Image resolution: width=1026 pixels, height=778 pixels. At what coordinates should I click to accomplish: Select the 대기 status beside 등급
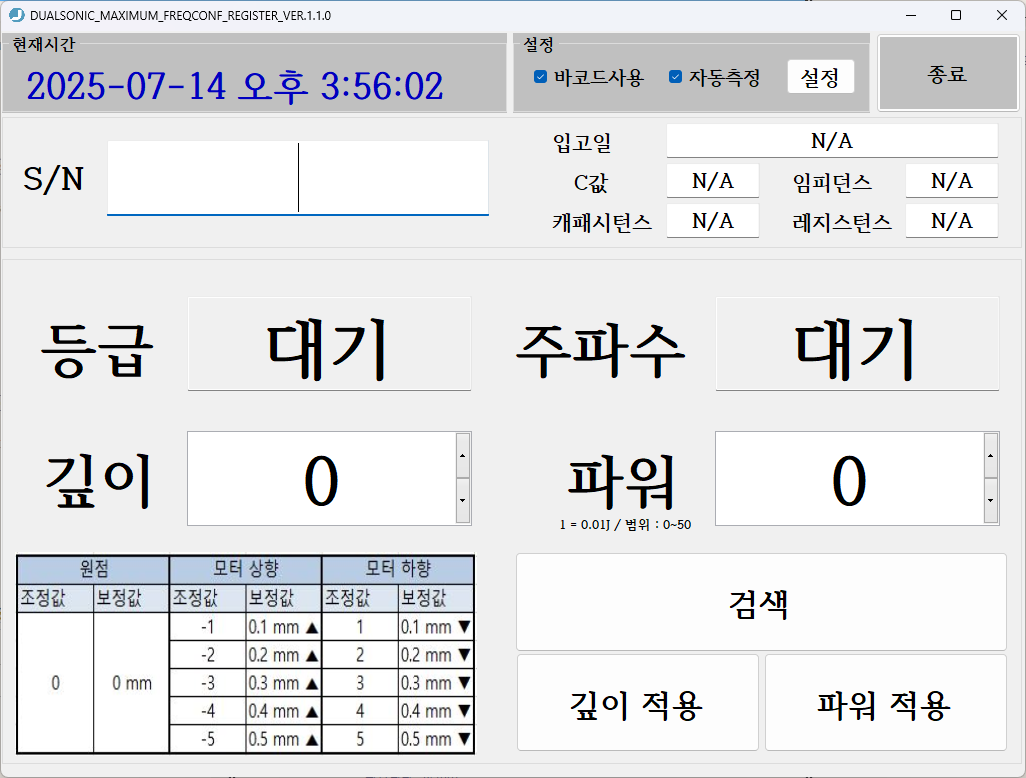point(329,343)
